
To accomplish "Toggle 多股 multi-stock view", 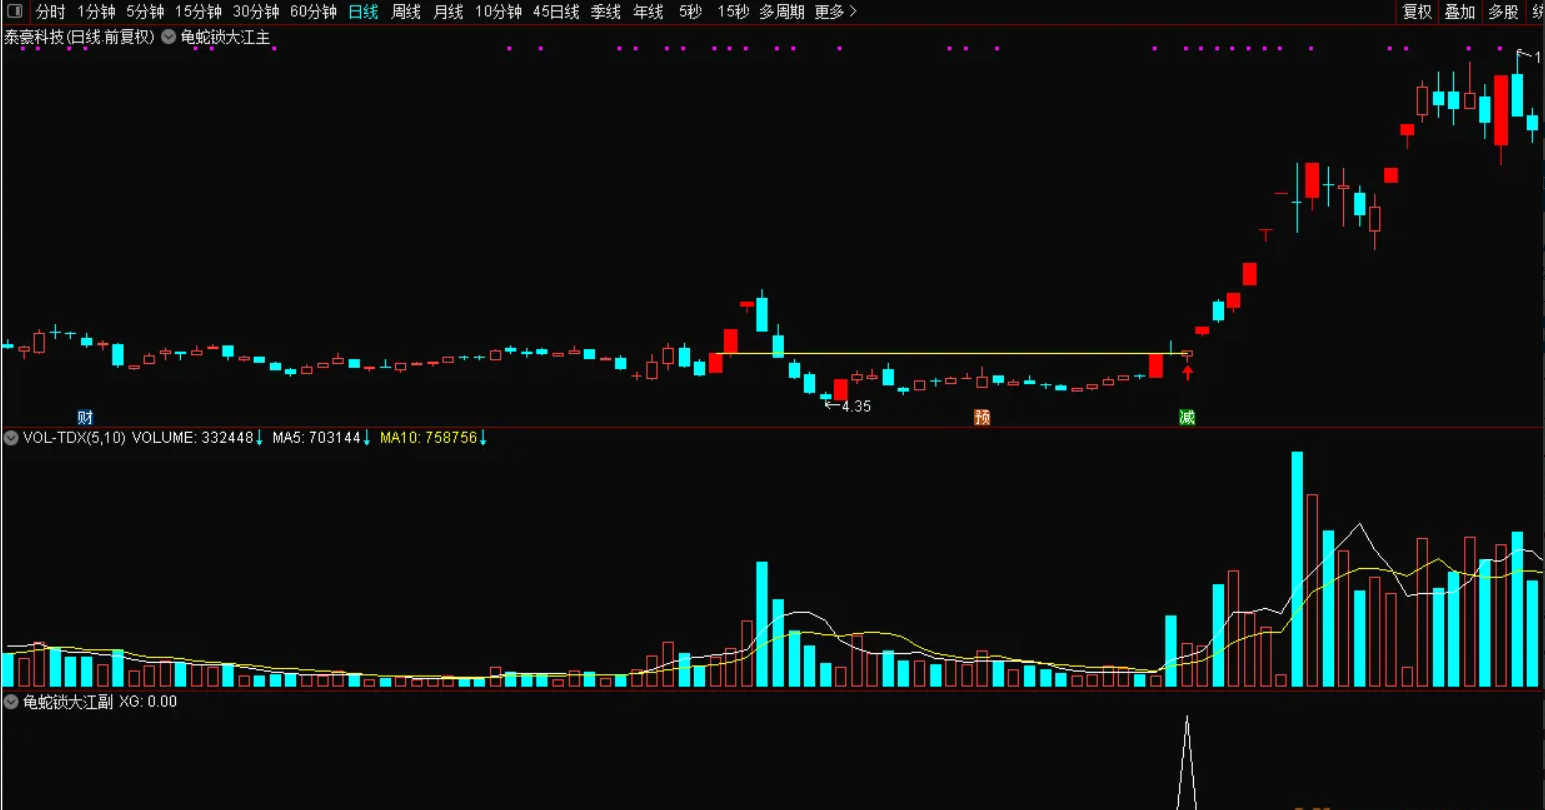I will click(1503, 12).
